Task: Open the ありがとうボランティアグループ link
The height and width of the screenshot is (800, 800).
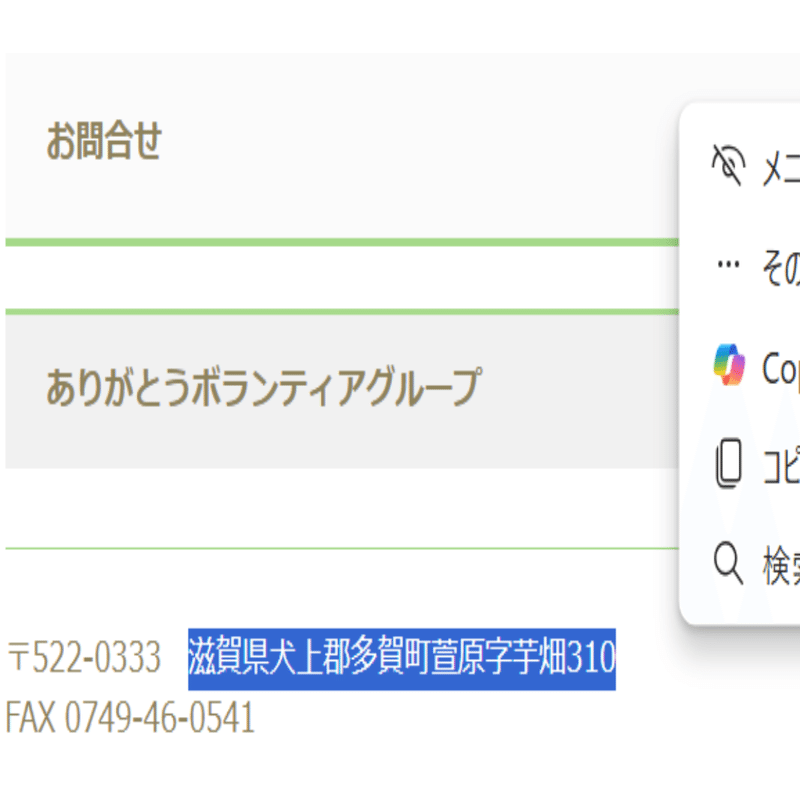Action: pos(262,386)
